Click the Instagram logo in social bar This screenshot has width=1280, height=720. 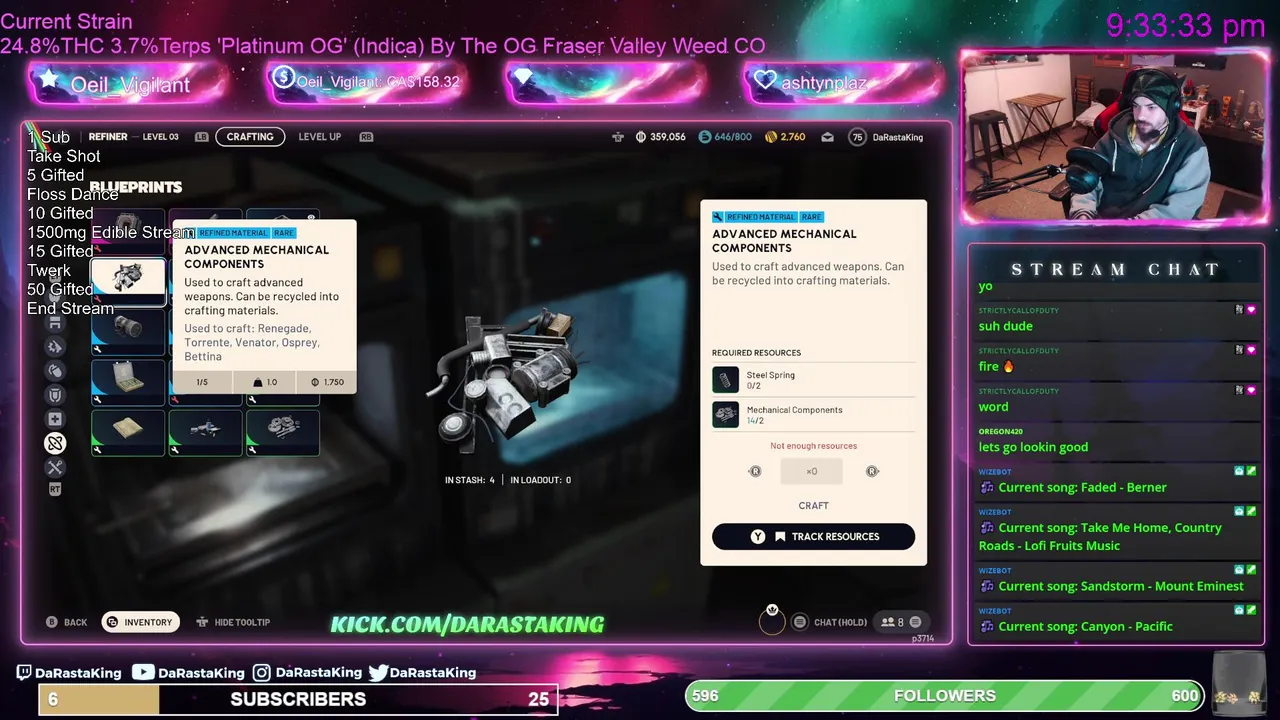click(262, 673)
